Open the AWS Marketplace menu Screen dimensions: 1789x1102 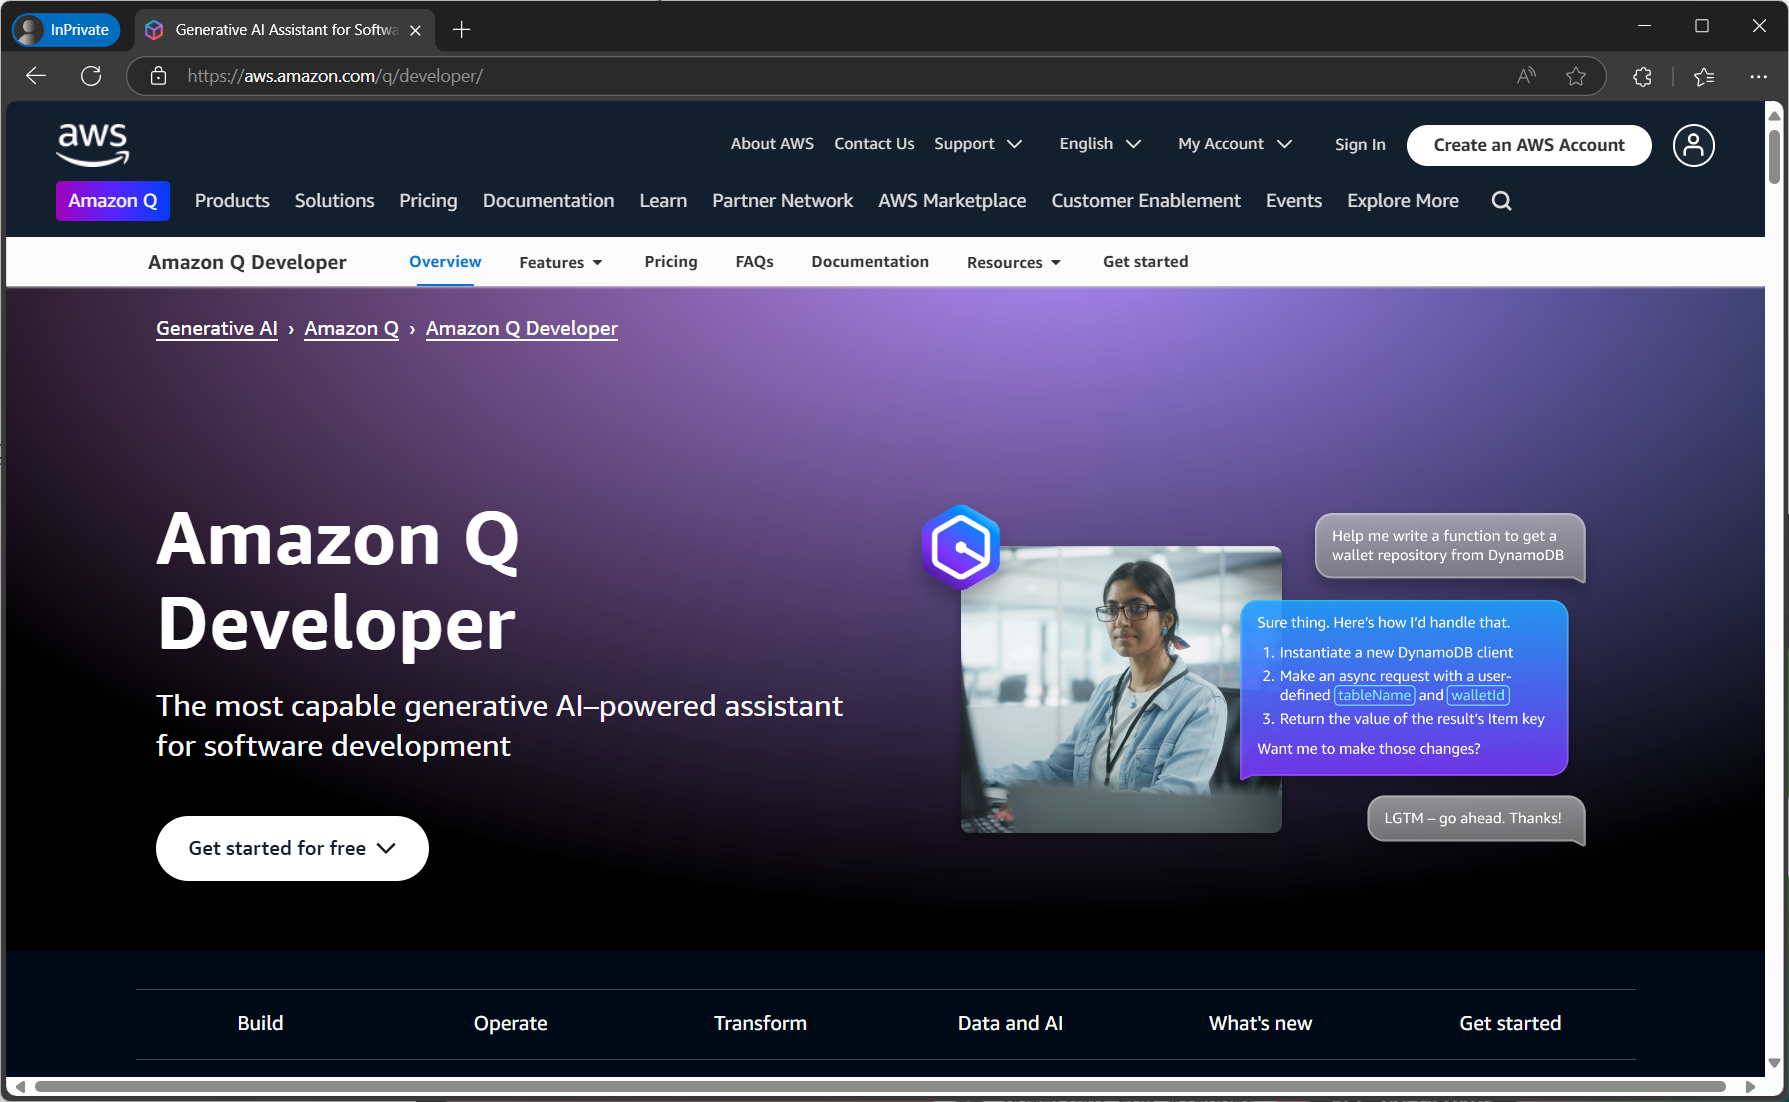pyautogui.click(x=952, y=201)
